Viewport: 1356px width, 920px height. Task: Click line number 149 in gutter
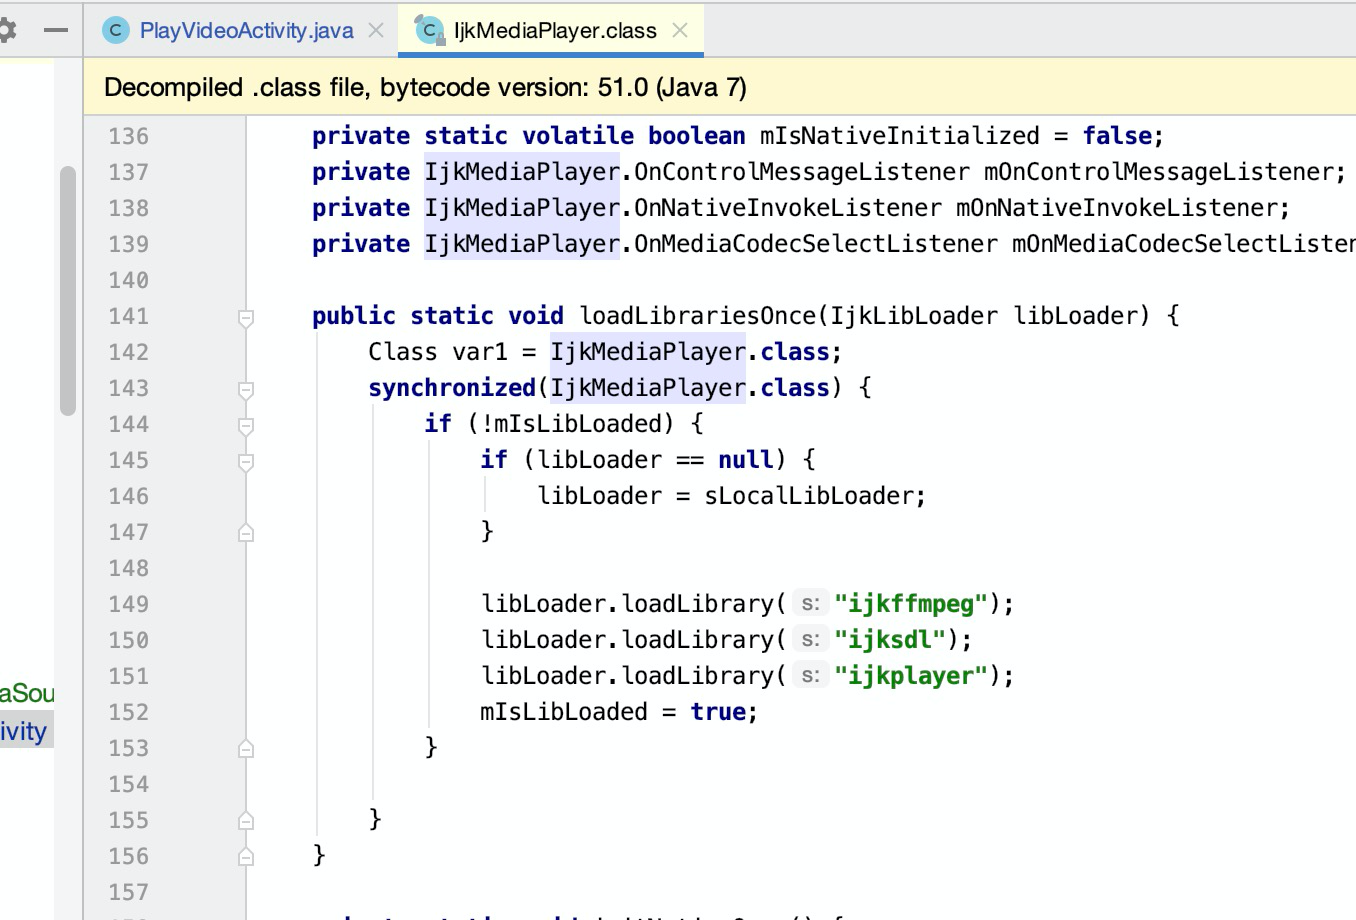tap(128, 604)
